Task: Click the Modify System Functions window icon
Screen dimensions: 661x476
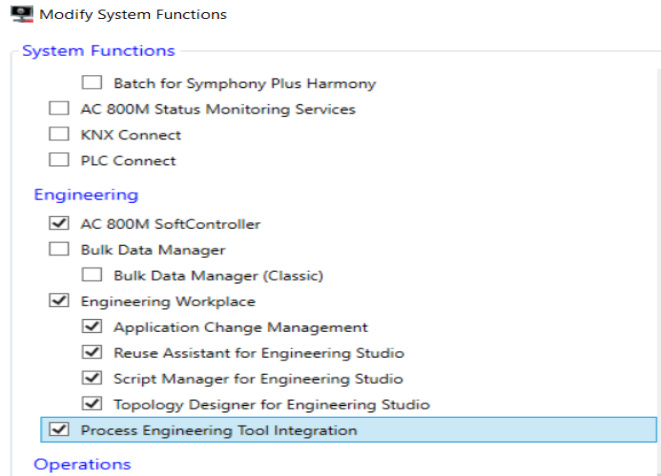Action: coord(19,15)
